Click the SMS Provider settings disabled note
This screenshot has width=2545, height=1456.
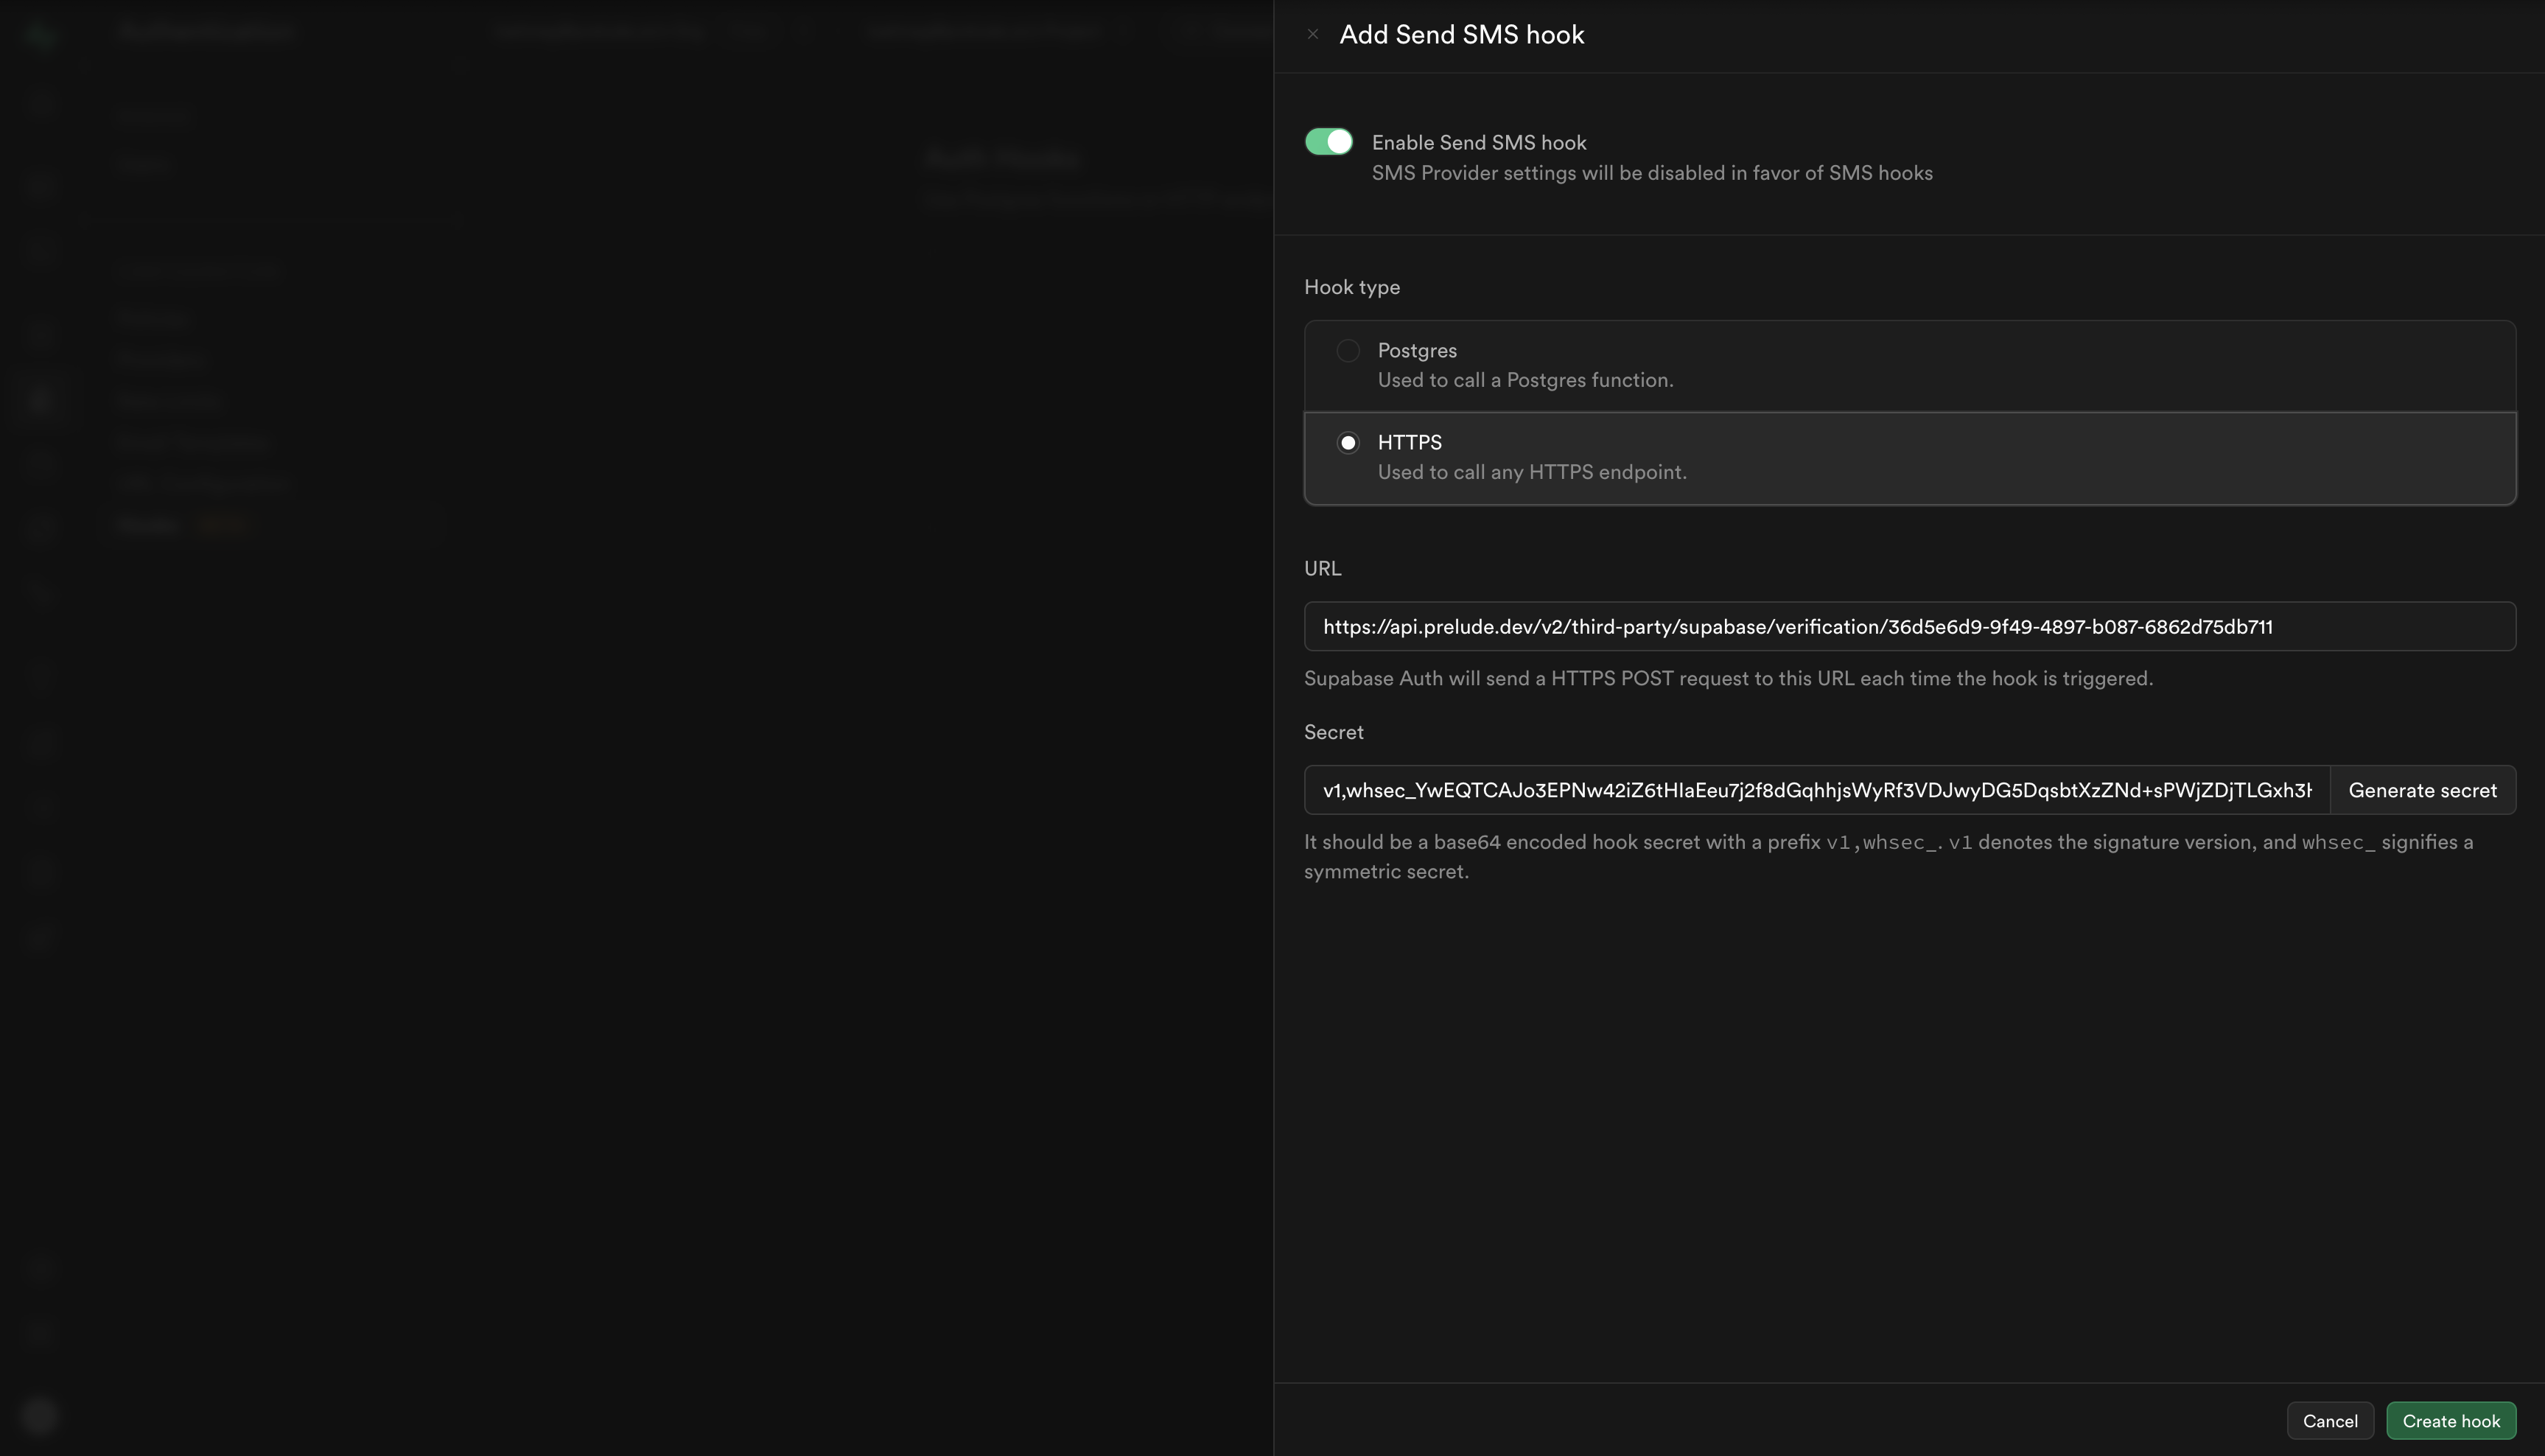(x=1651, y=174)
